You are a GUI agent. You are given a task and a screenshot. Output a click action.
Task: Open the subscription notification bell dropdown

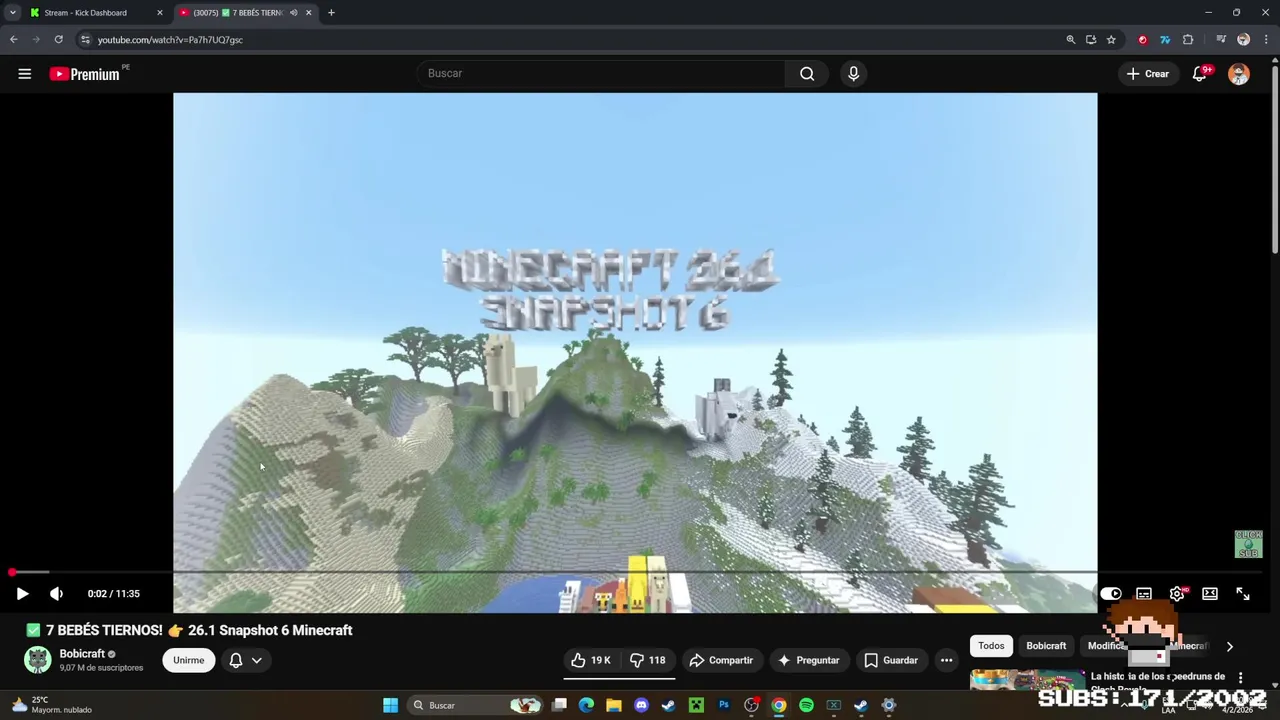(246, 660)
